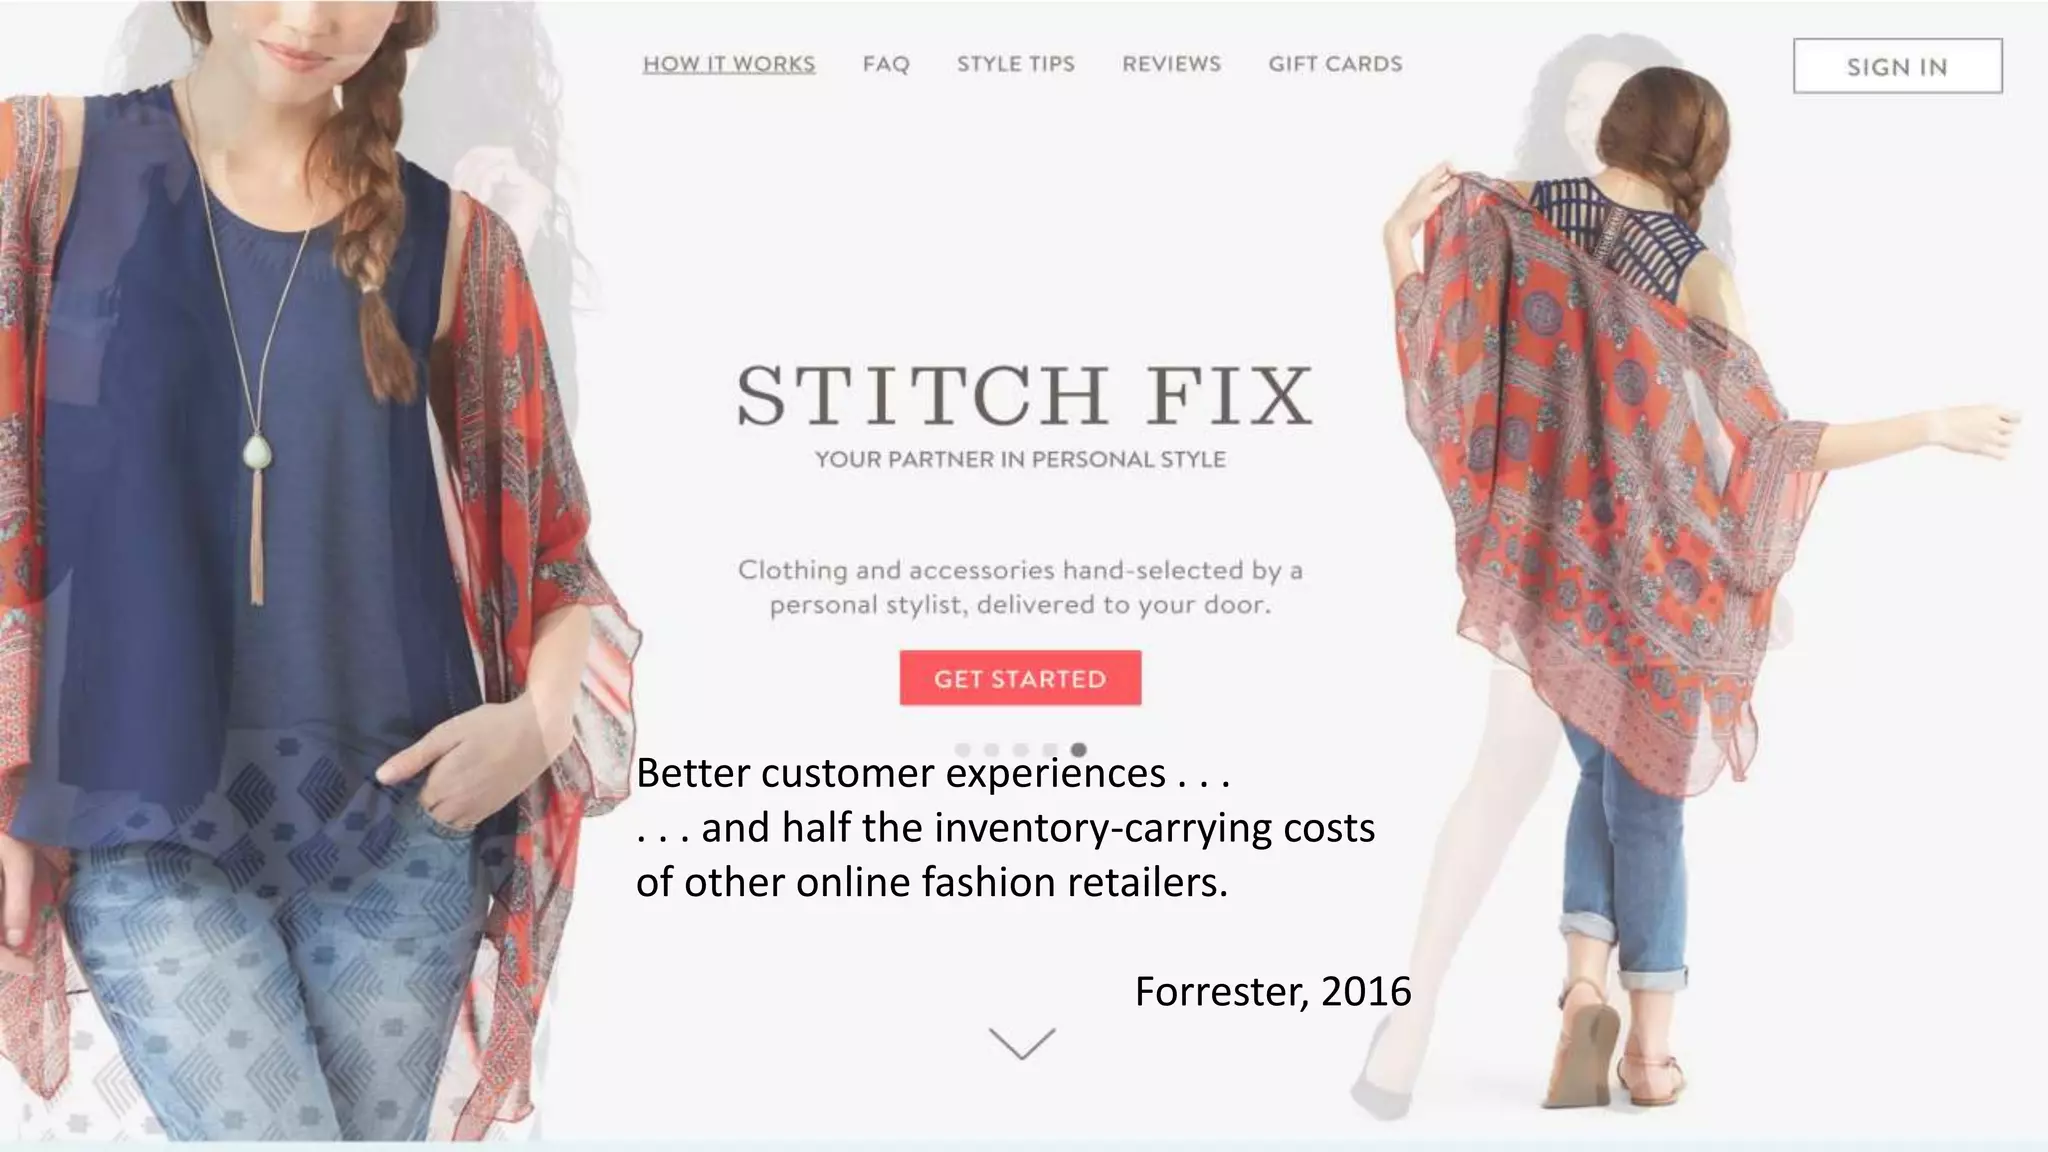Select the dark active carousel dot
Image resolution: width=2048 pixels, height=1152 pixels.
click(1078, 749)
